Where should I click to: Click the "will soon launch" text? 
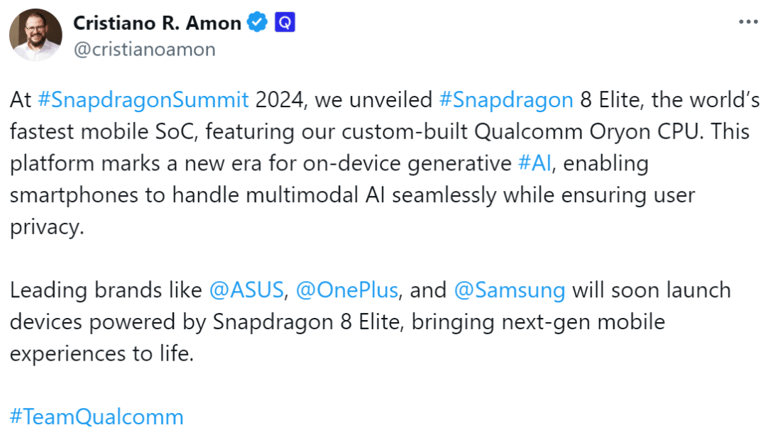click(651, 290)
